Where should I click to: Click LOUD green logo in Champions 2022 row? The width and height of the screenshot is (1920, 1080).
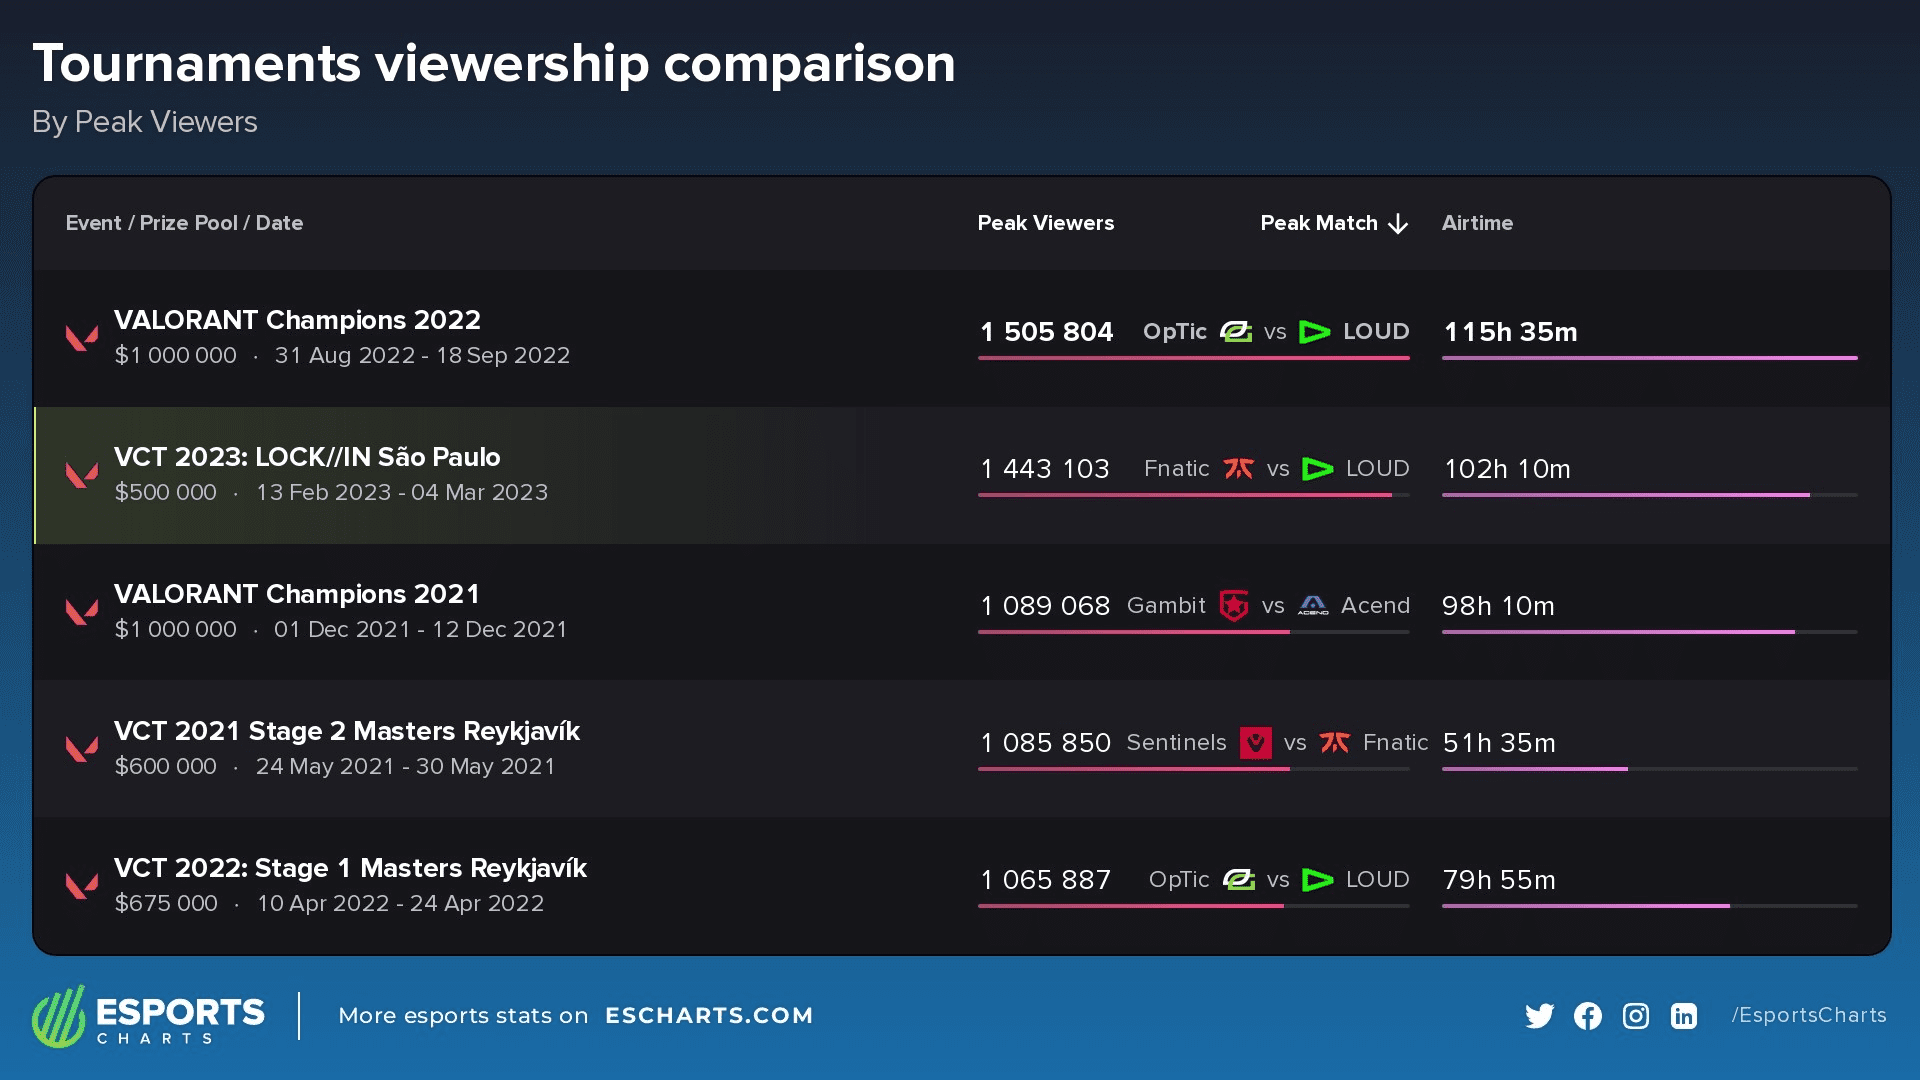coord(1314,332)
